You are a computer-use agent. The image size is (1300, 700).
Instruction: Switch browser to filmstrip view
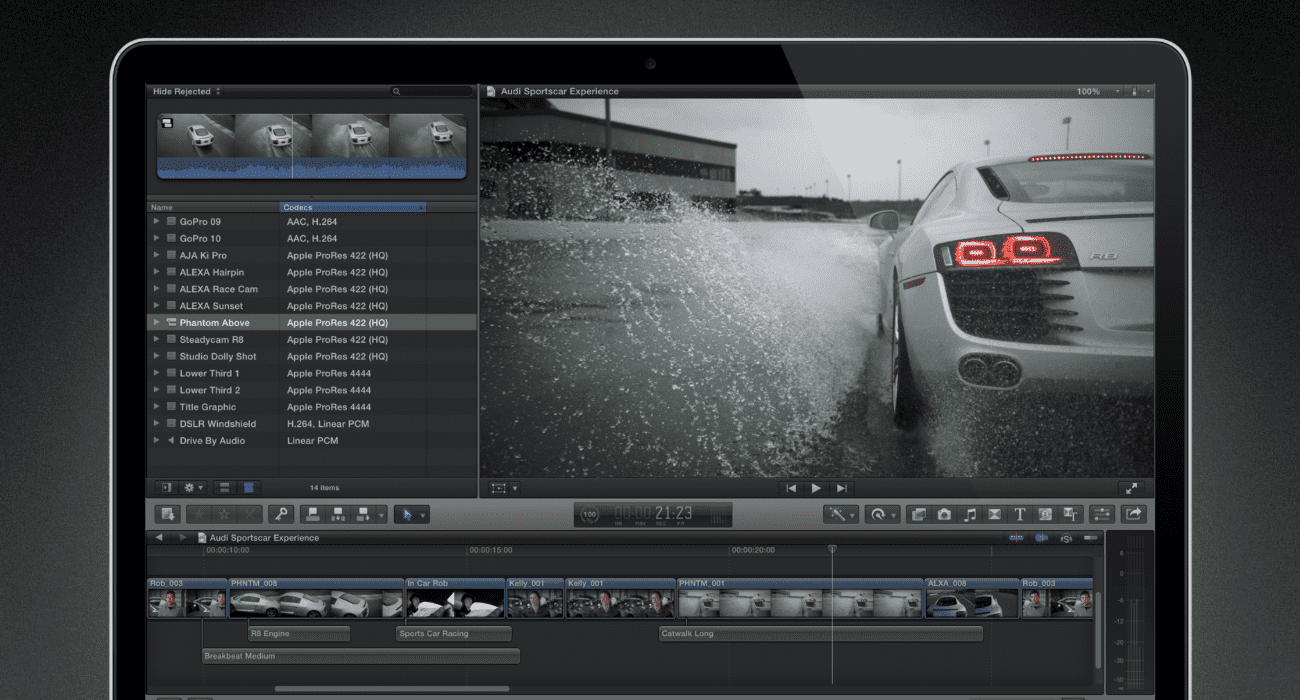coord(224,487)
